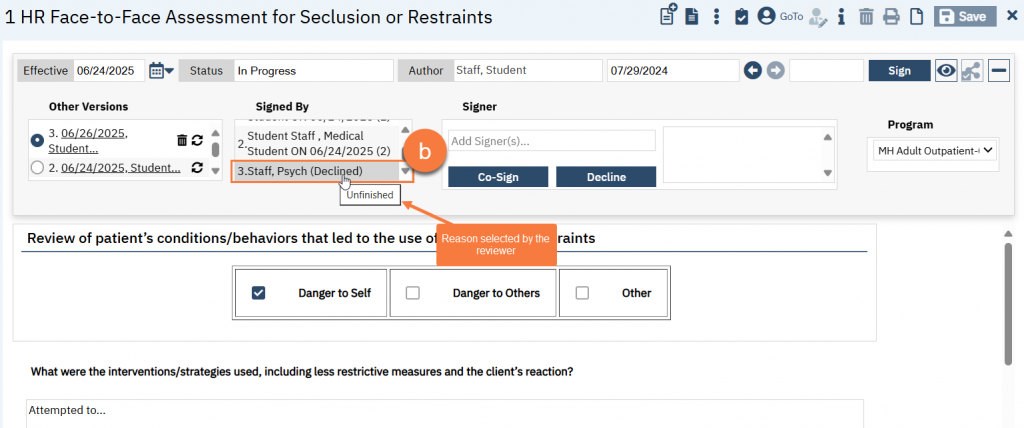Click the Decline button
Viewport: 1024px width, 428px height.
pyautogui.click(x=605, y=177)
